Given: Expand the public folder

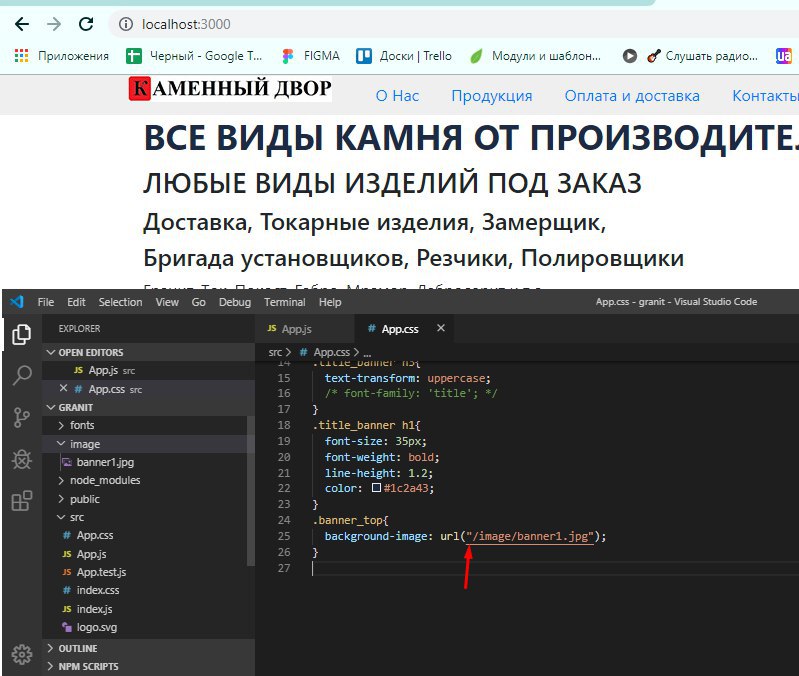Looking at the screenshot, I should [145, 499].
